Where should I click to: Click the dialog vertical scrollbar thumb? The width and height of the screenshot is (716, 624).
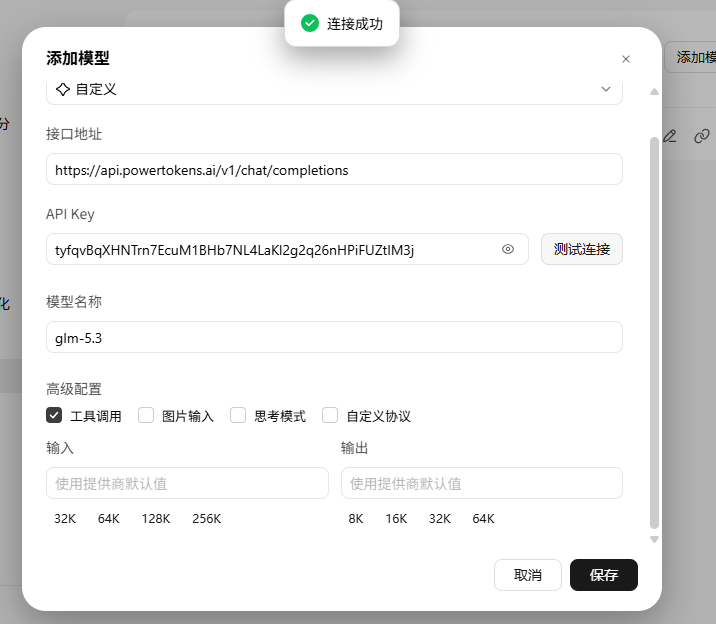pyautogui.click(x=654, y=332)
